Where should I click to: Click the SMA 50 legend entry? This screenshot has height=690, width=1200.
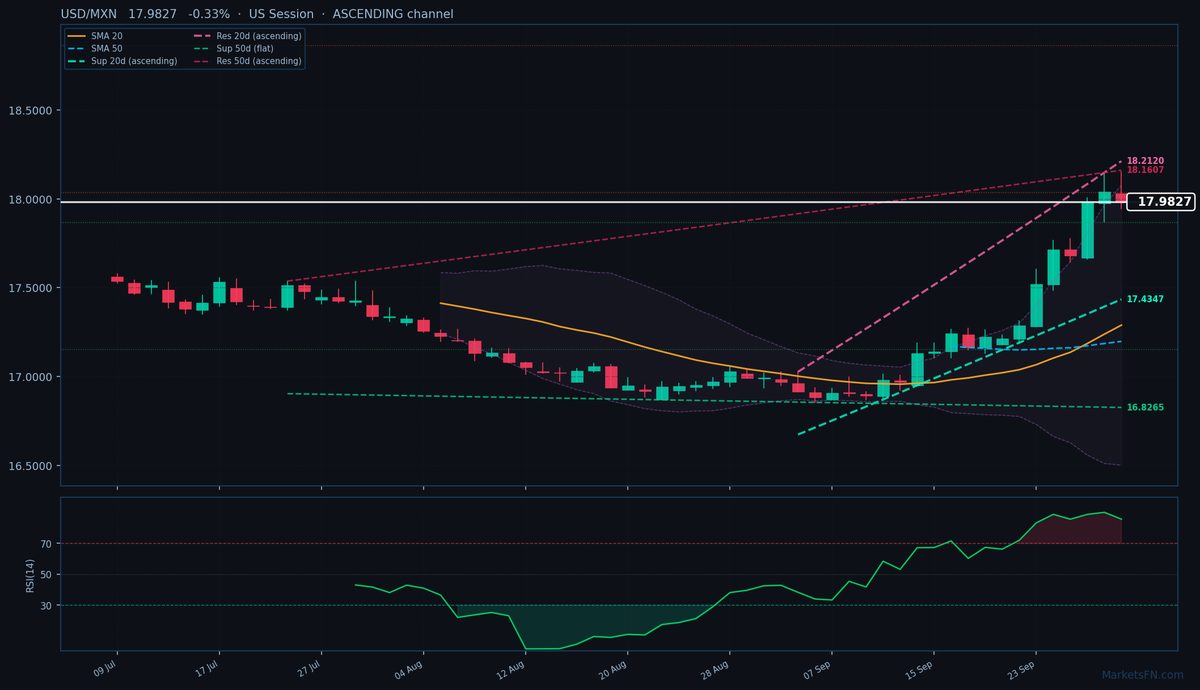pyautogui.click(x=95, y=48)
